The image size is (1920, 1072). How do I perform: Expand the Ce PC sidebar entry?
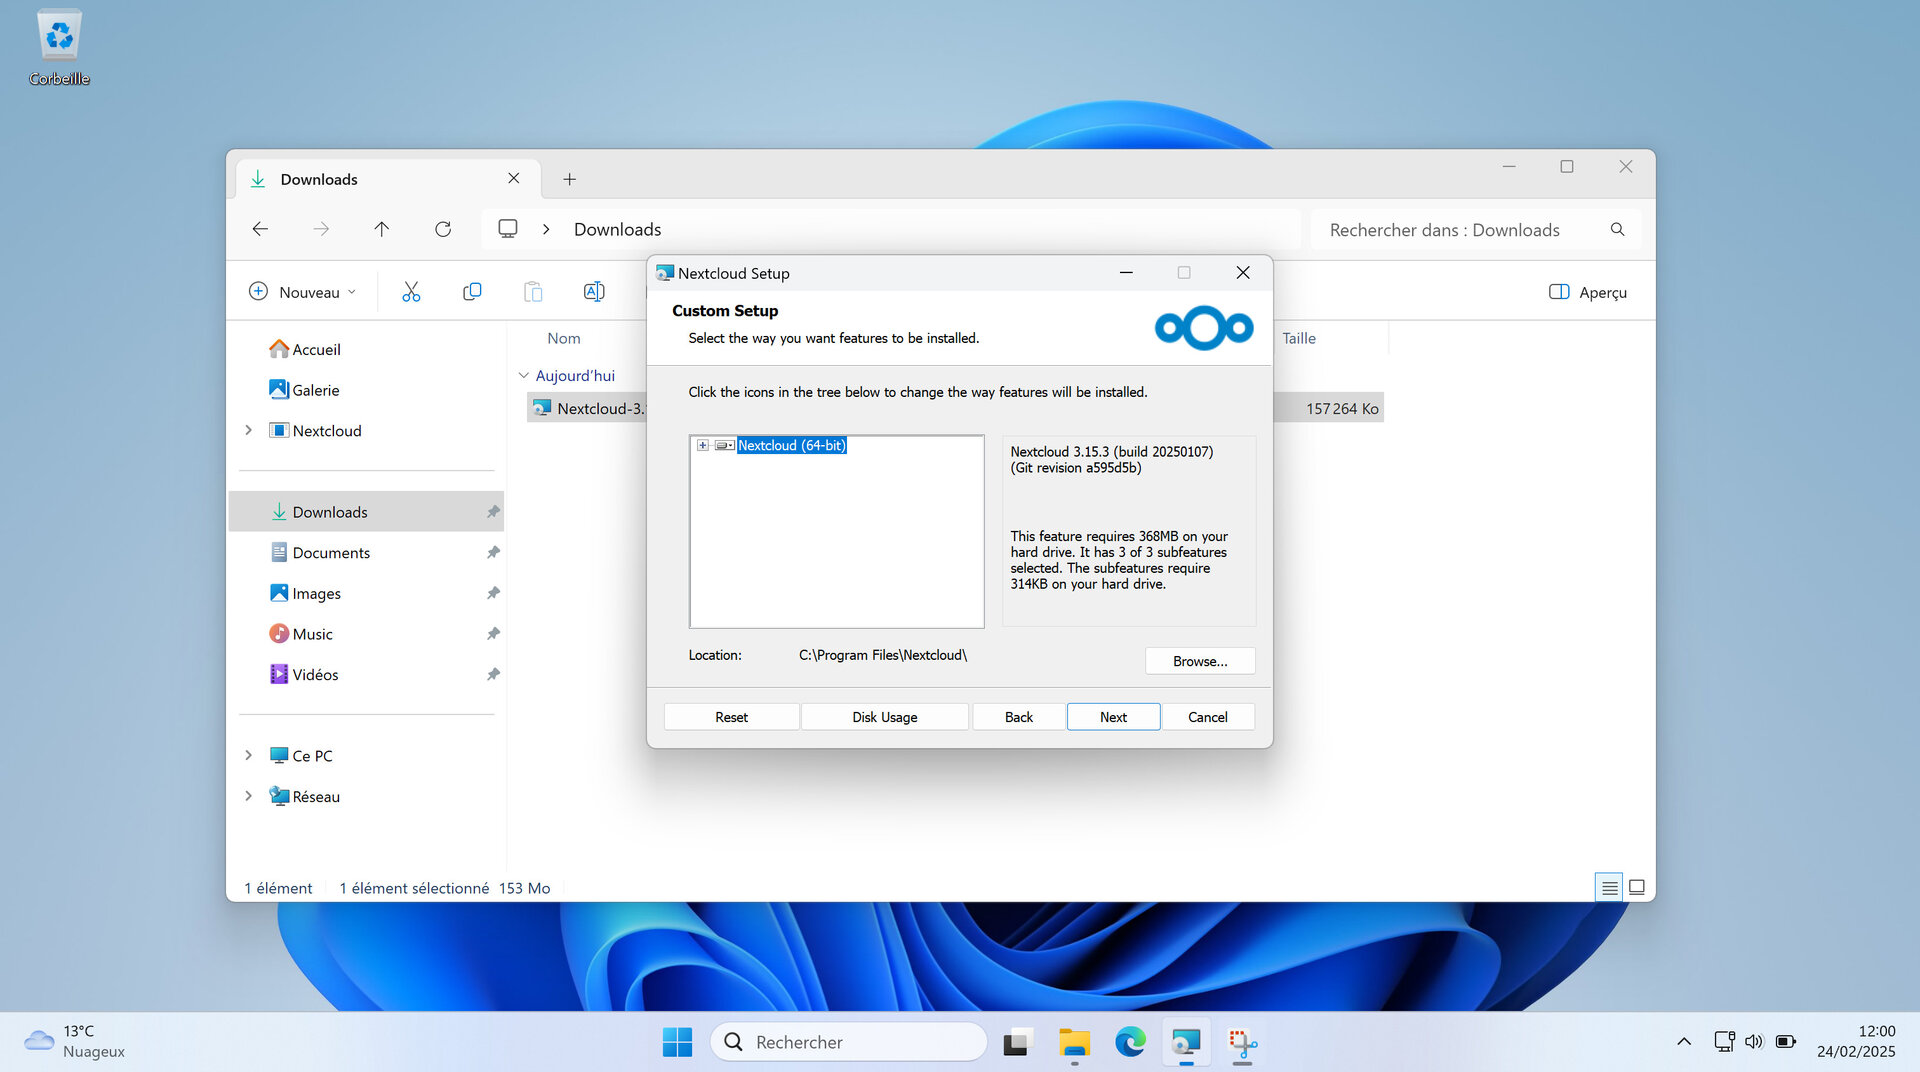248,755
